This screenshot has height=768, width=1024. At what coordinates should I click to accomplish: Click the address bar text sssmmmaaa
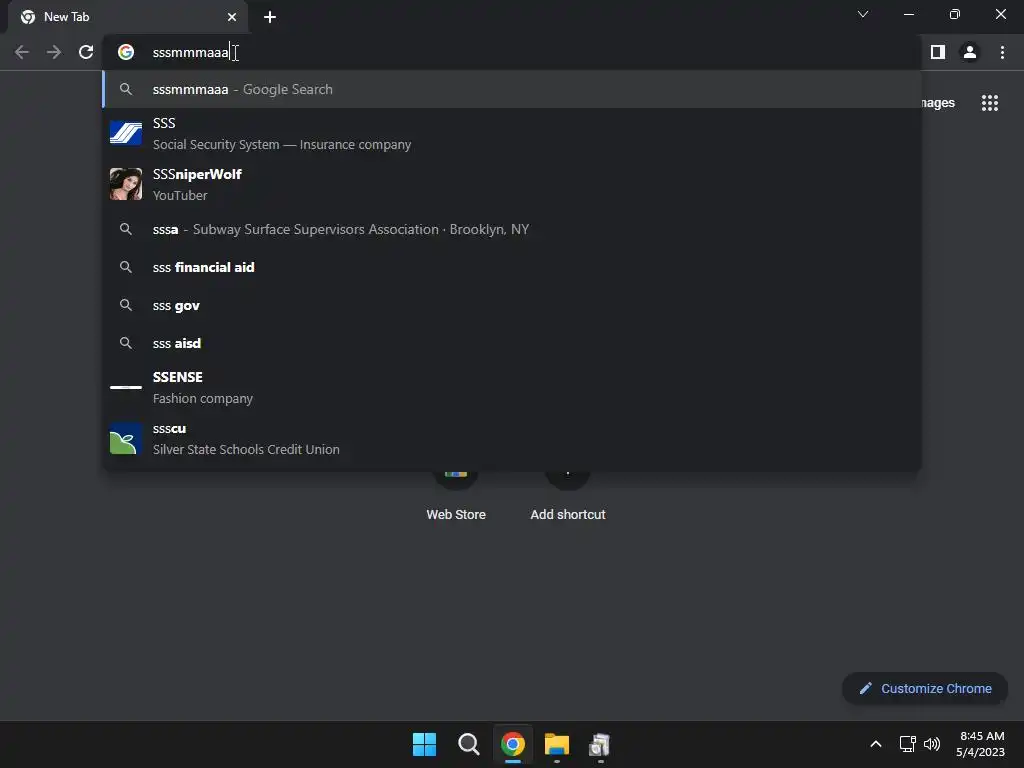(x=191, y=52)
